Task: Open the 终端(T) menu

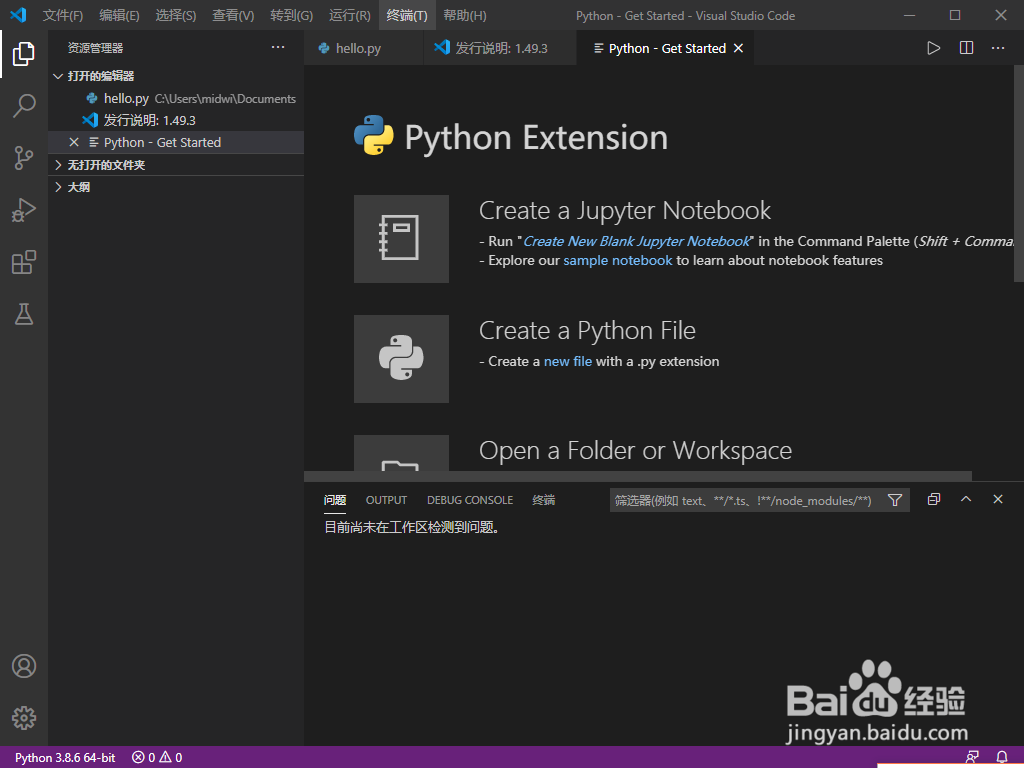Action: [x=407, y=15]
